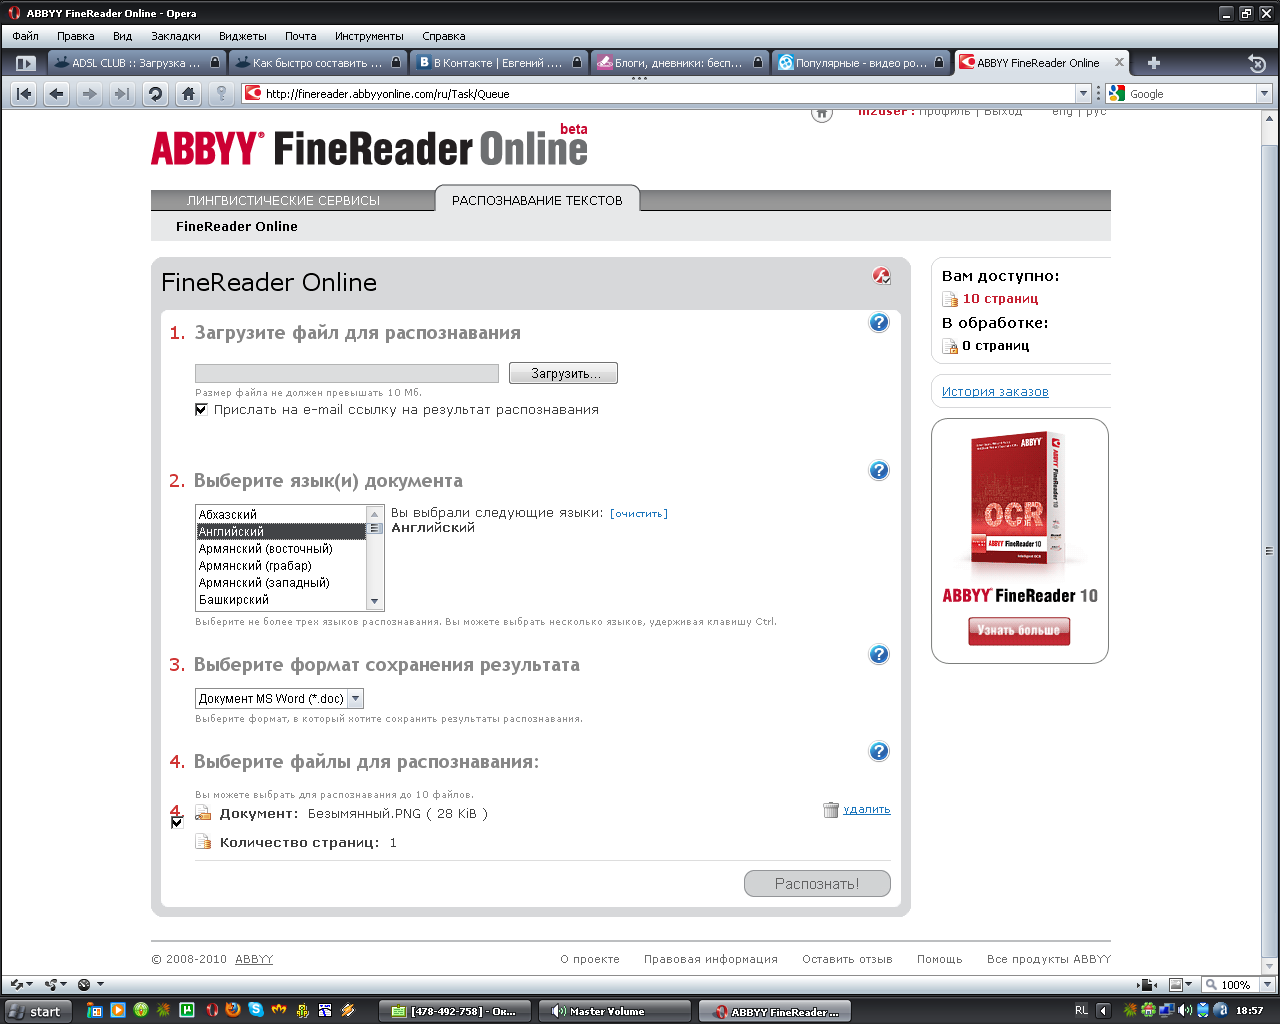This screenshot has width=1280, height=1024.
Task: Click the Google search engine icon
Action: pyautogui.click(x=1118, y=94)
